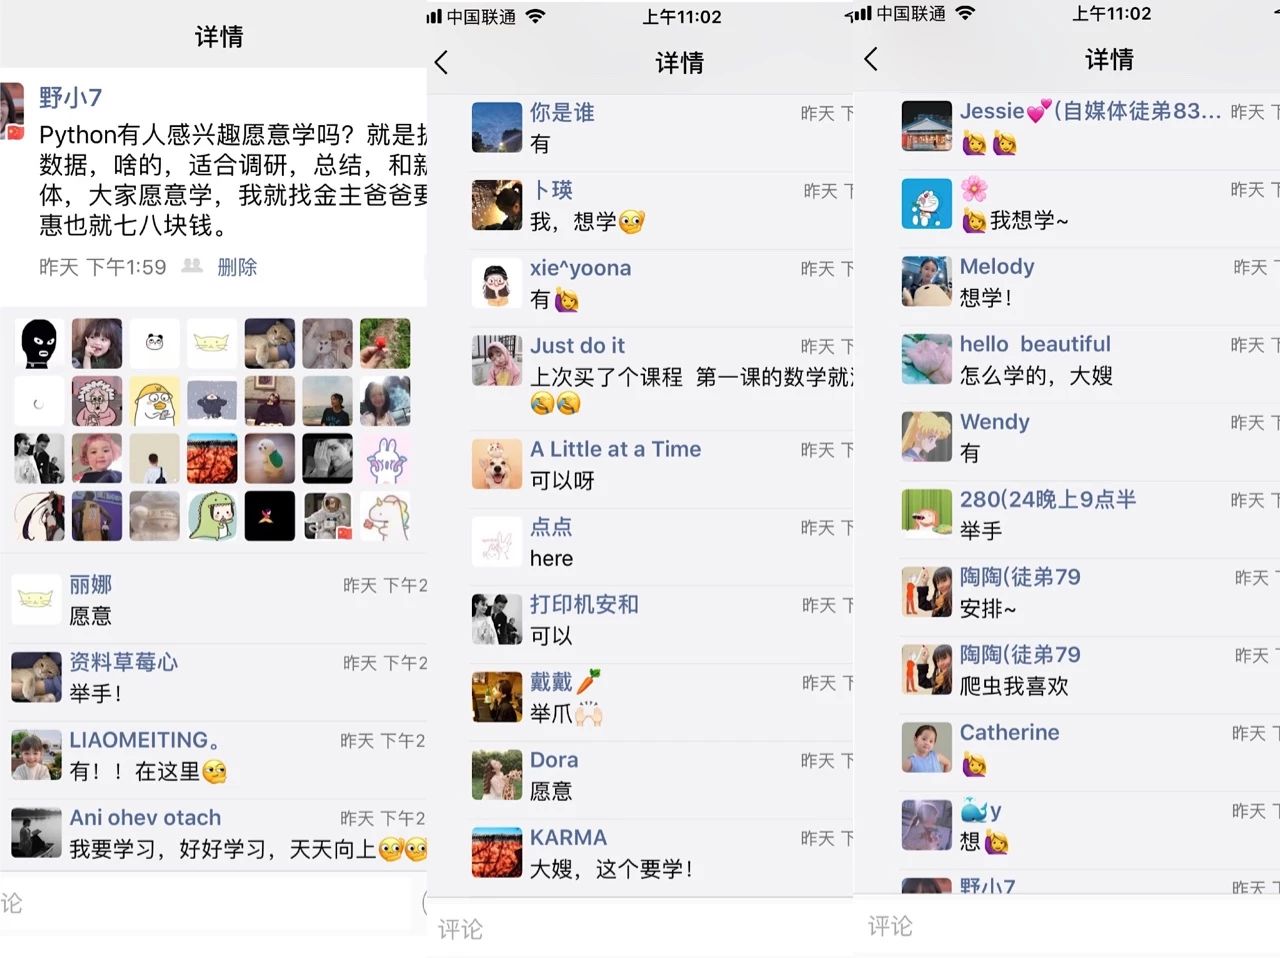Tap Dora's comment 愿意
Screen dimensions: 1280x958
tap(550, 791)
